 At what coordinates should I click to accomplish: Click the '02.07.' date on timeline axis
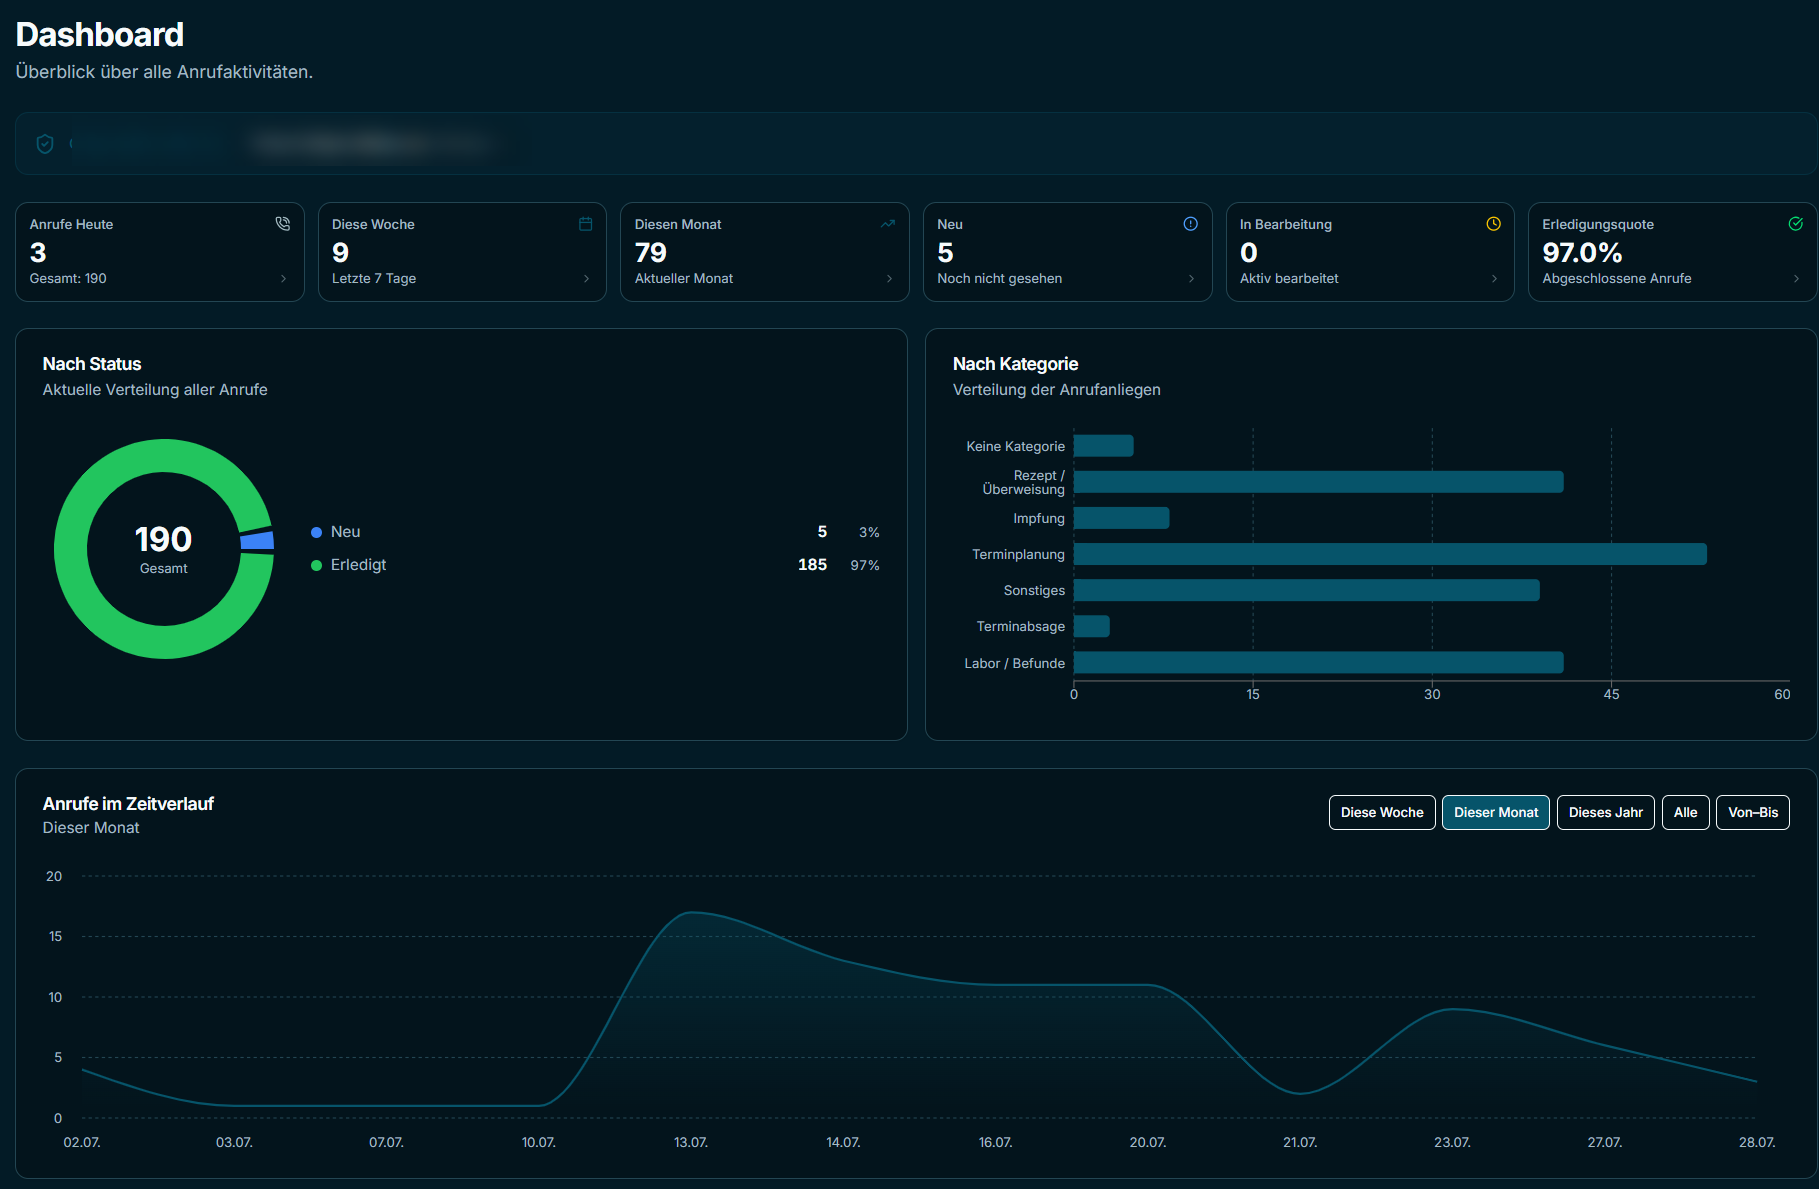[x=82, y=1142]
